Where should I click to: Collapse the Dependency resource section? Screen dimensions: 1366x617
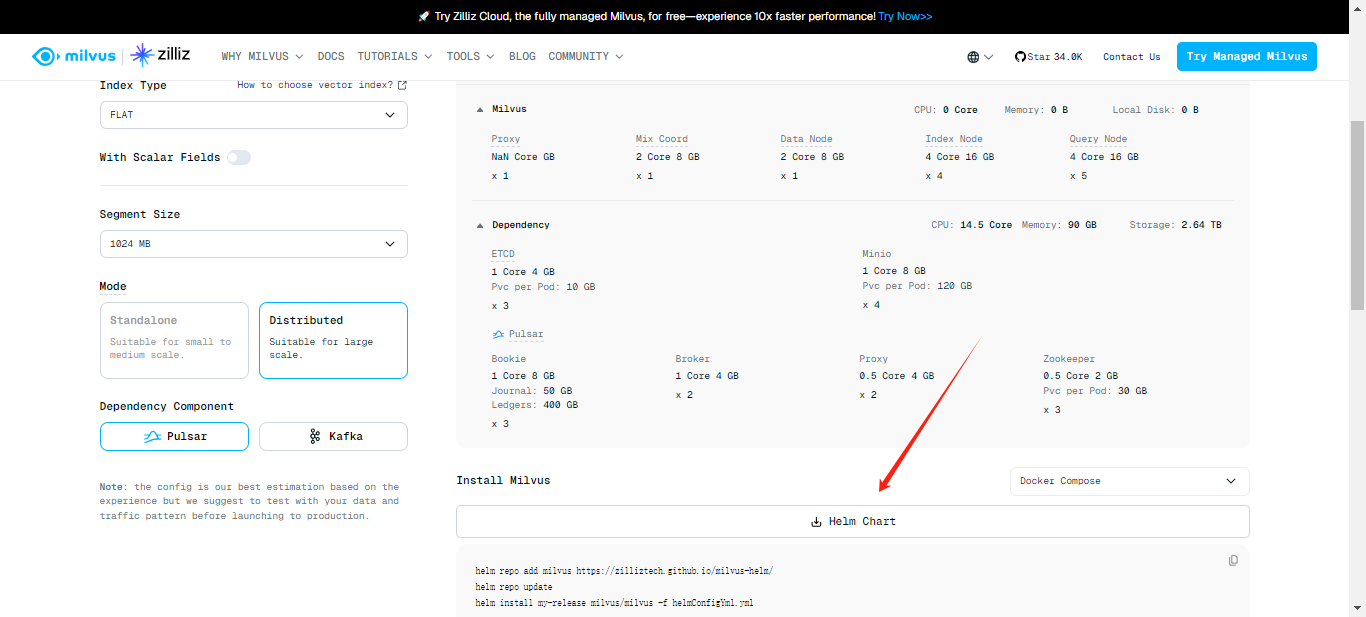point(480,225)
